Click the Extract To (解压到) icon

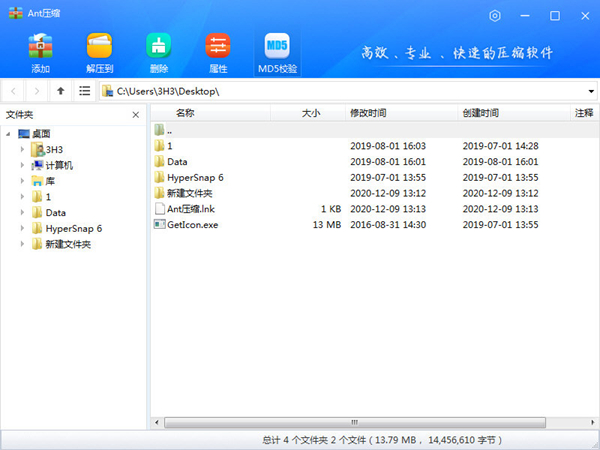99,47
